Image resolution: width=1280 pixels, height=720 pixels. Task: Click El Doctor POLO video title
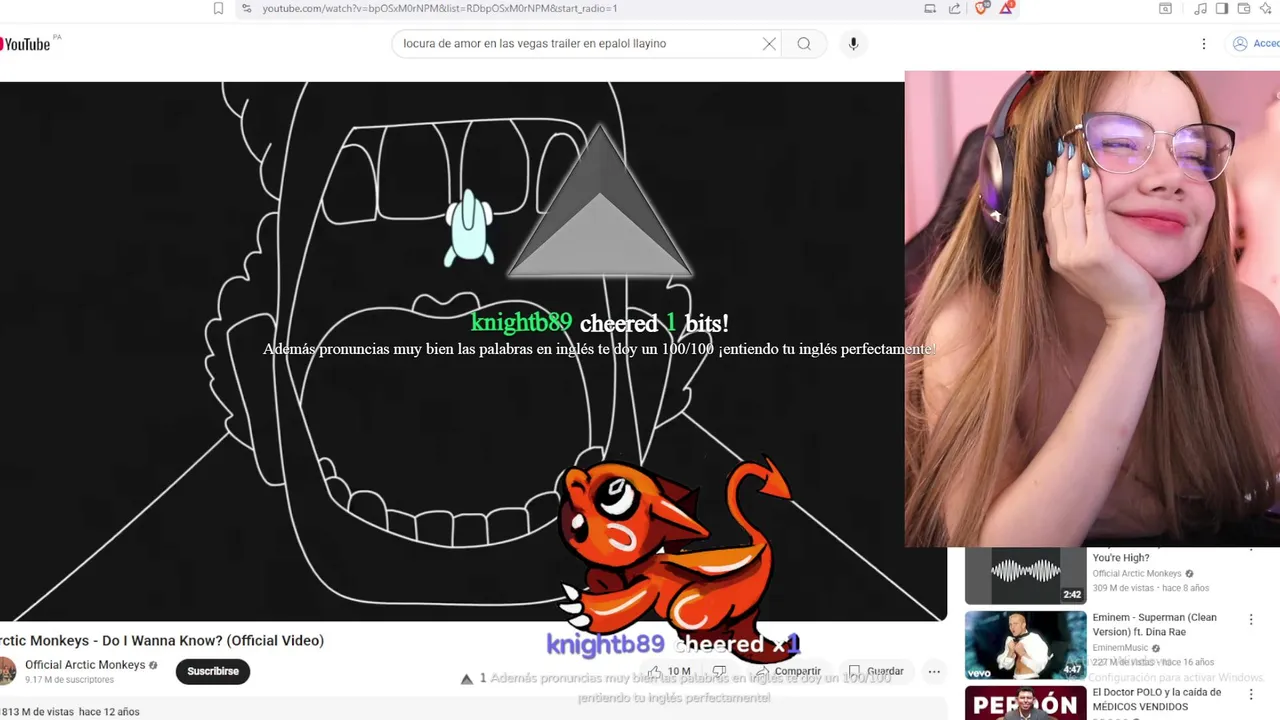tap(1157, 699)
